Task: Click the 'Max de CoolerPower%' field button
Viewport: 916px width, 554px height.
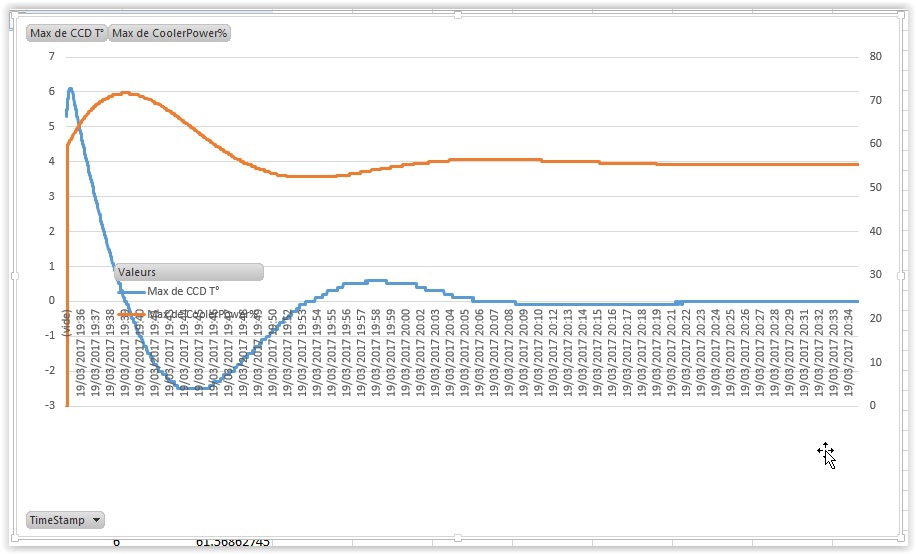Action: point(169,33)
